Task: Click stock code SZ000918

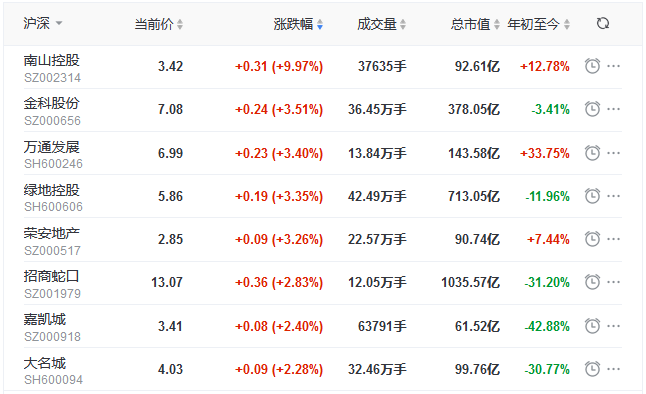Action: 52,337
